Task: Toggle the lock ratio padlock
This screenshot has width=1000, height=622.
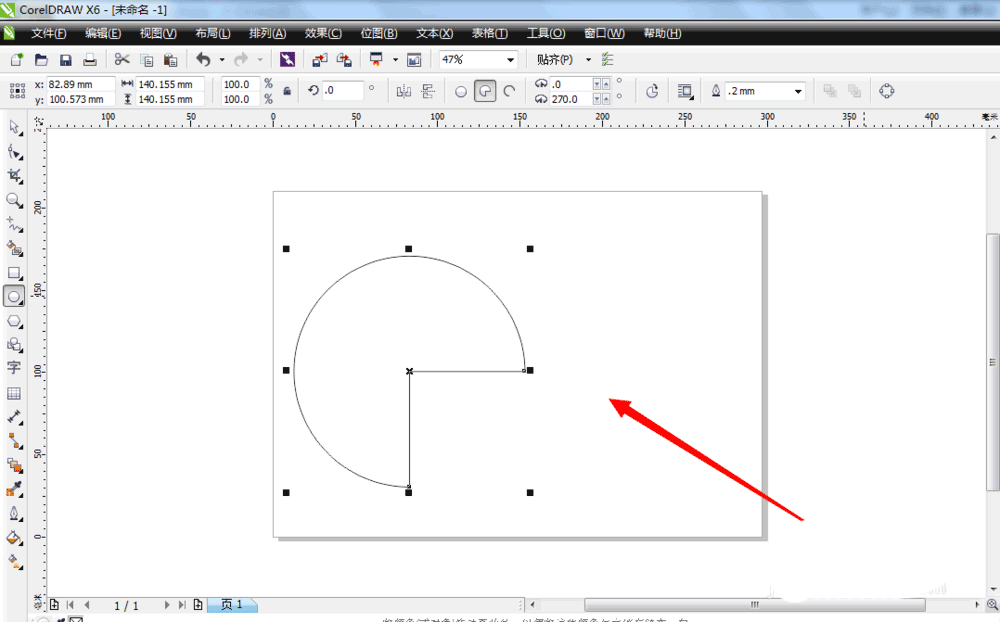Action: (x=287, y=91)
